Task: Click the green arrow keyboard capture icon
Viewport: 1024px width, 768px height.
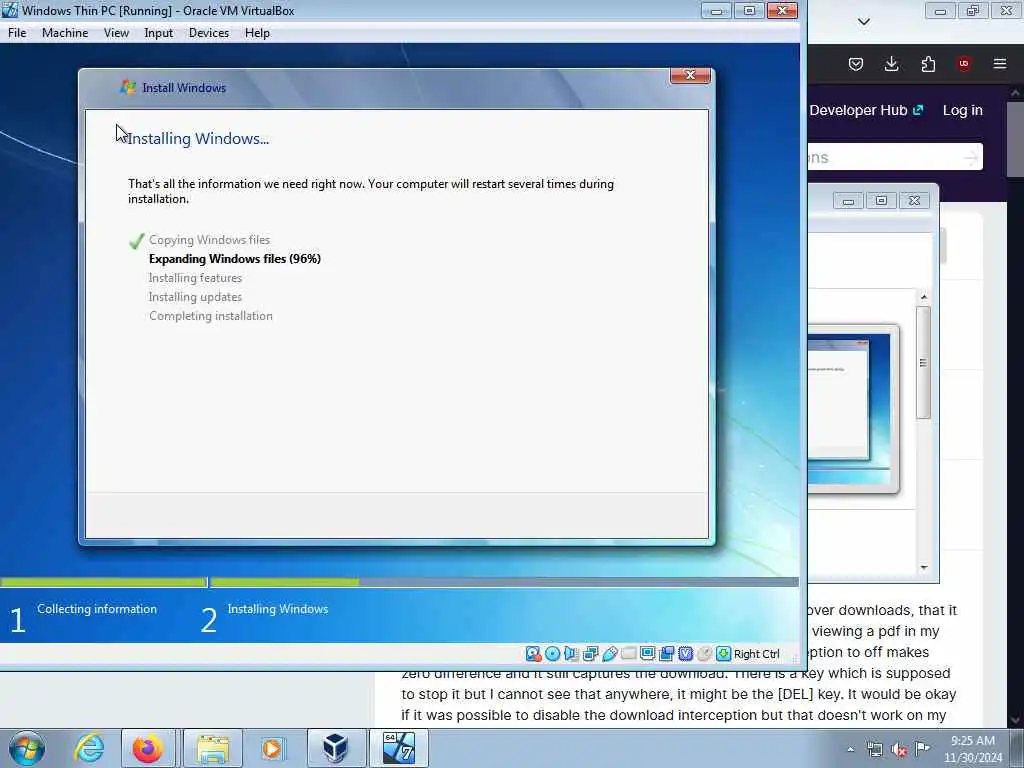Action: (723, 654)
